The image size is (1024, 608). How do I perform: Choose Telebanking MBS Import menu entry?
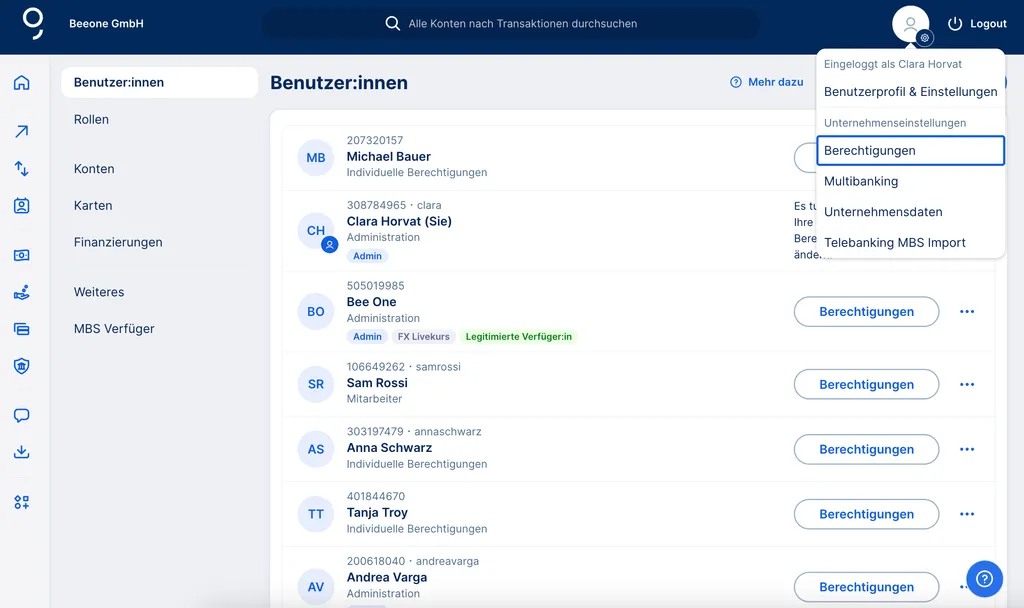(894, 242)
